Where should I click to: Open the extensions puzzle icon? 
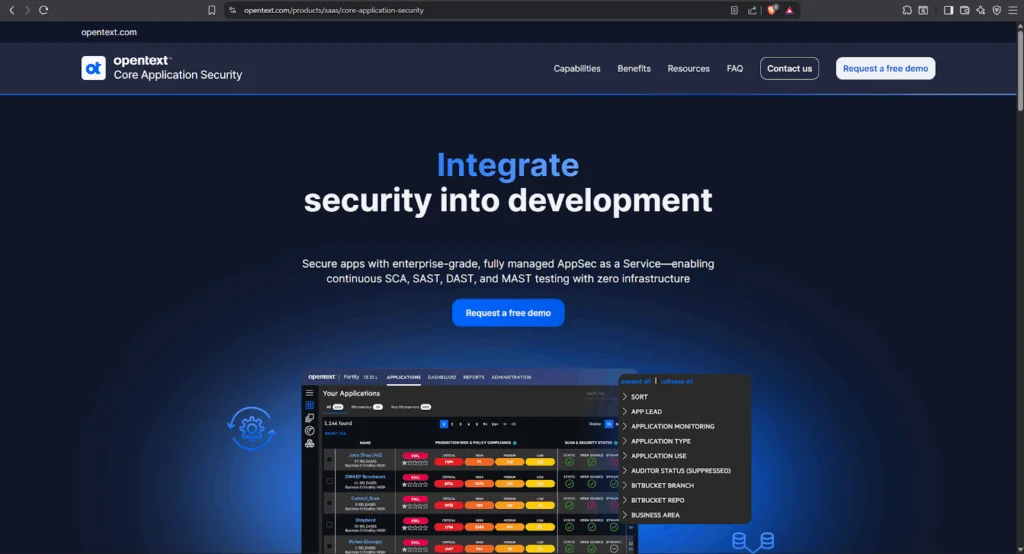907,10
